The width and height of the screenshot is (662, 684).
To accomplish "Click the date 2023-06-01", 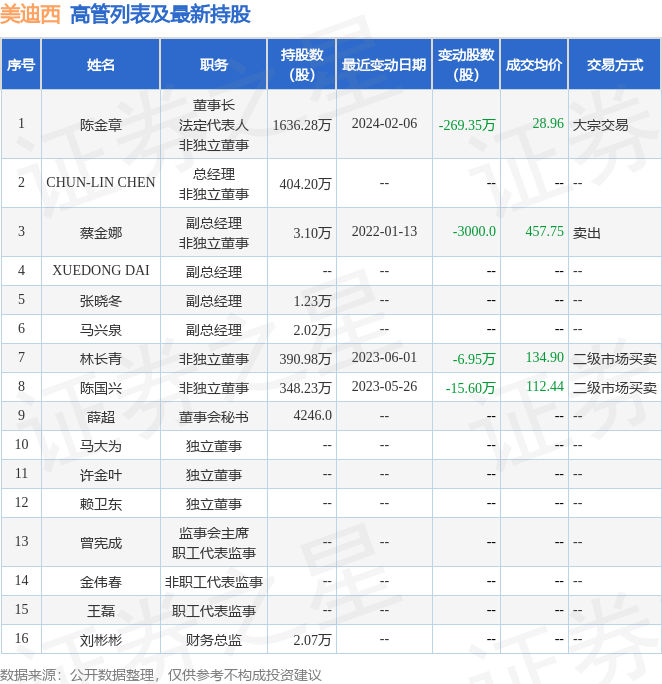I will tap(384, 357).
